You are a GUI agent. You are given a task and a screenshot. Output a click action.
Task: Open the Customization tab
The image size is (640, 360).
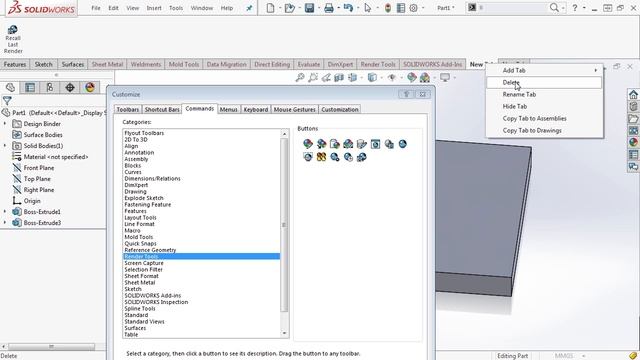tap(340, 109)
